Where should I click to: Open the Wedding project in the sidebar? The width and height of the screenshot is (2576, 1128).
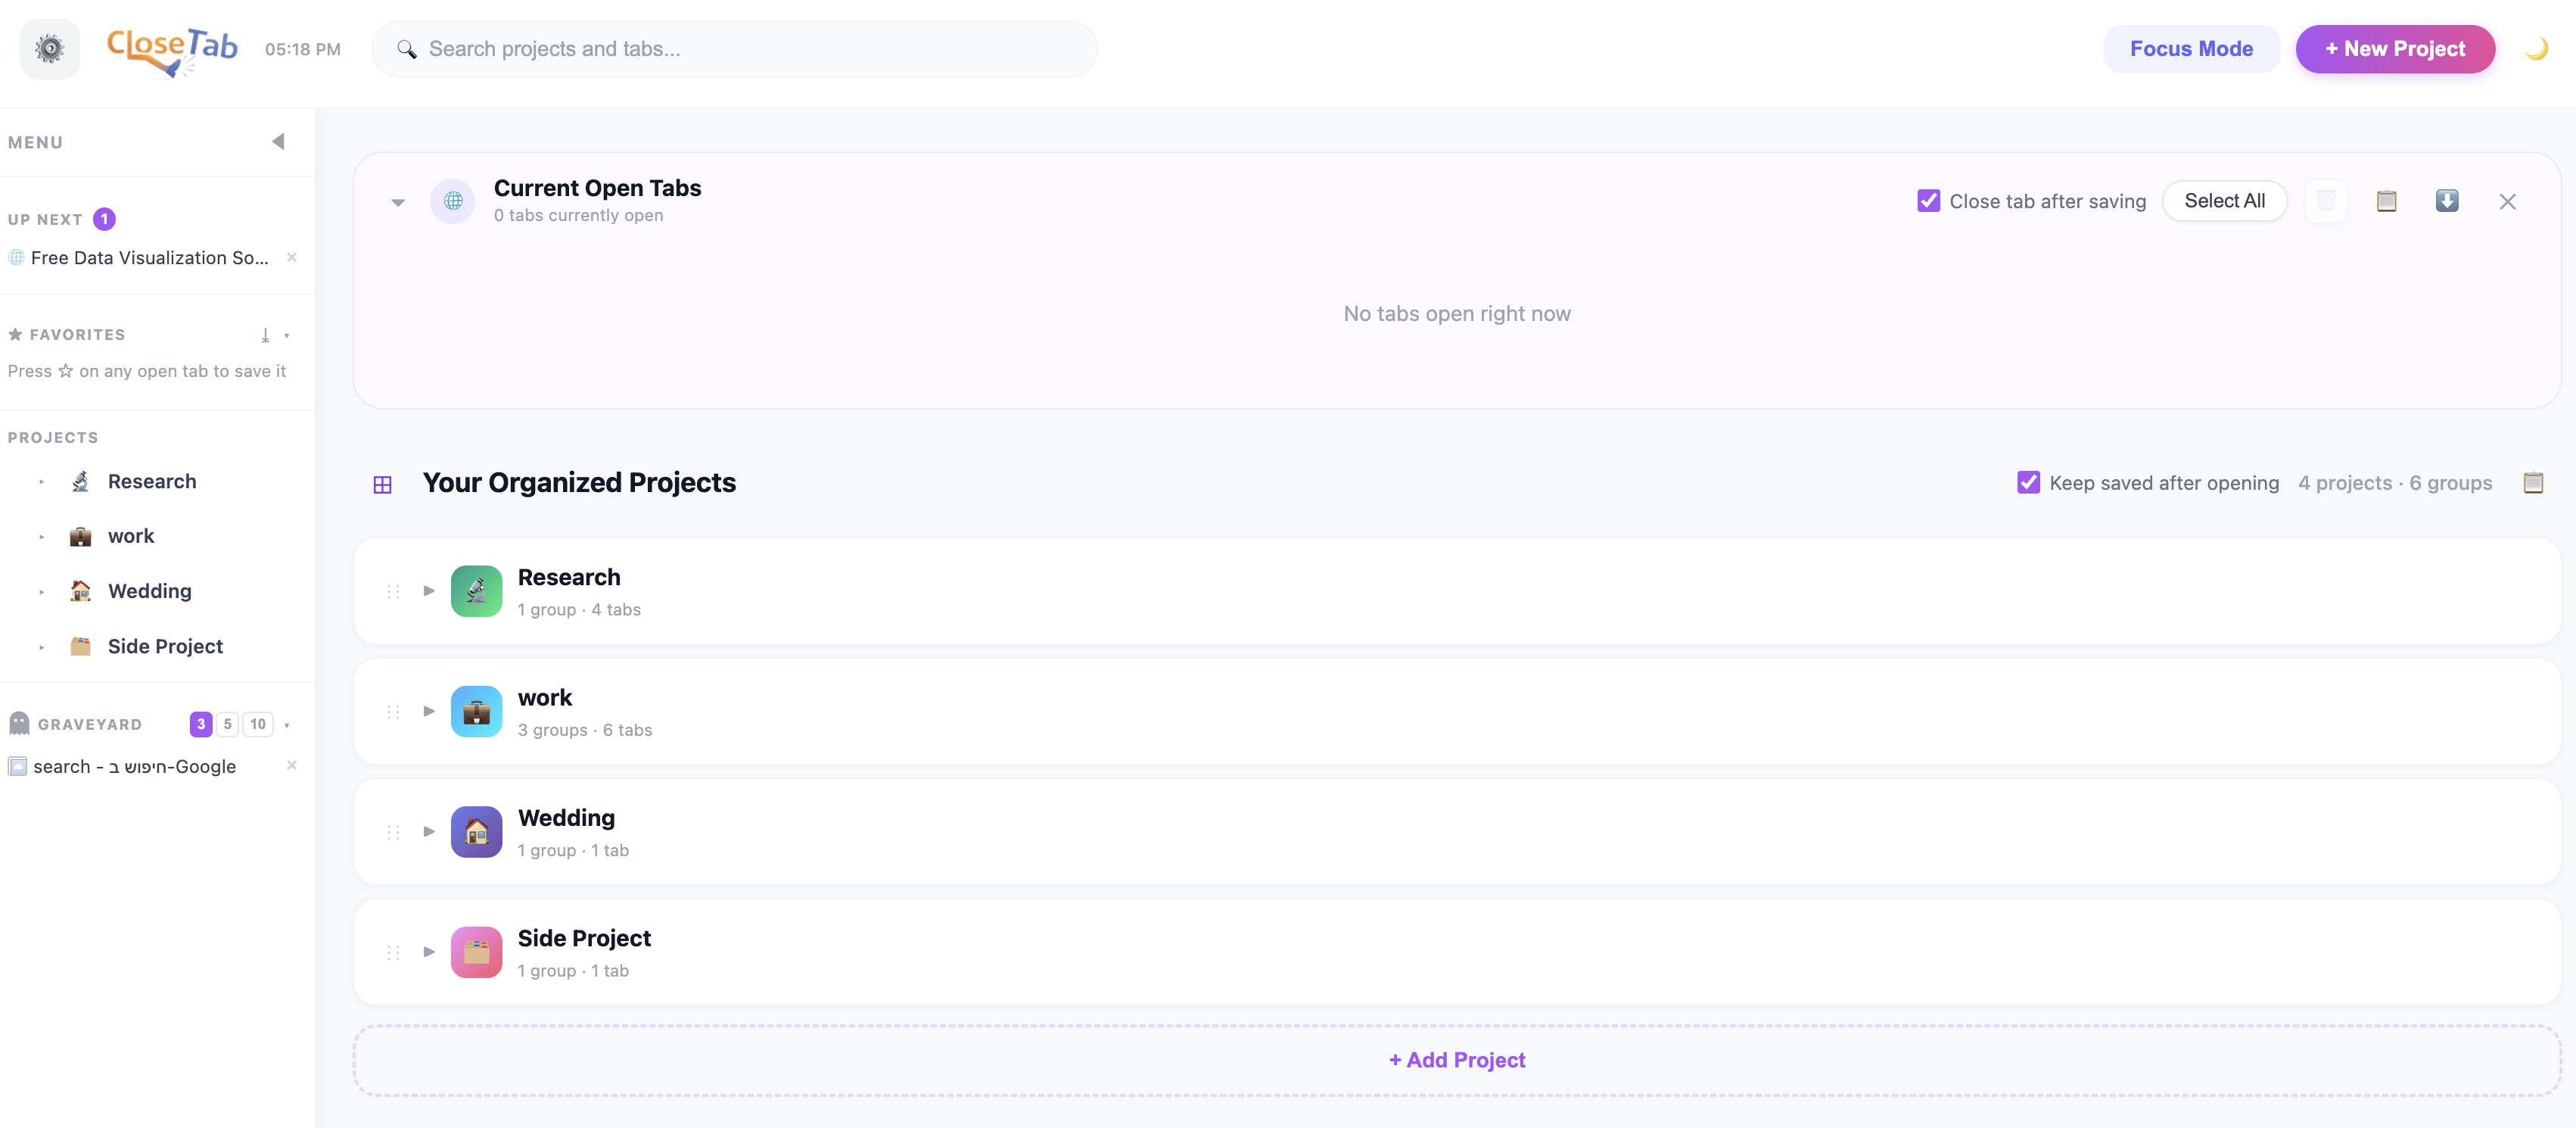pos(149,591)
